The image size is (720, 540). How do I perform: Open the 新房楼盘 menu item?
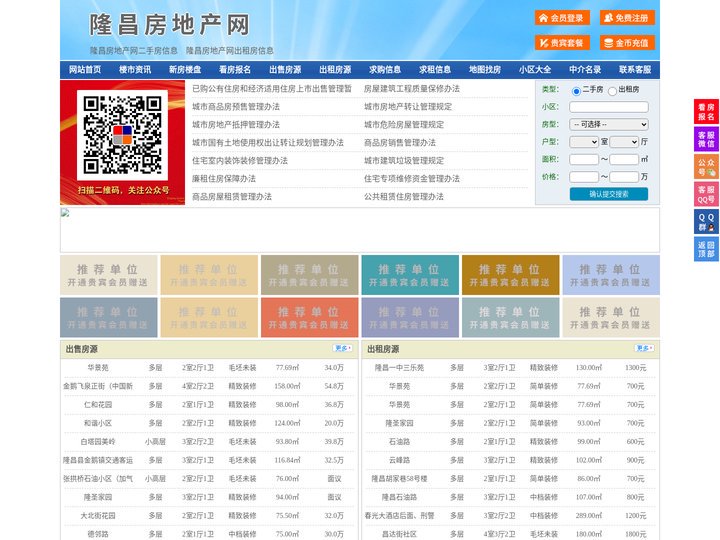click(x=185, y=70)
